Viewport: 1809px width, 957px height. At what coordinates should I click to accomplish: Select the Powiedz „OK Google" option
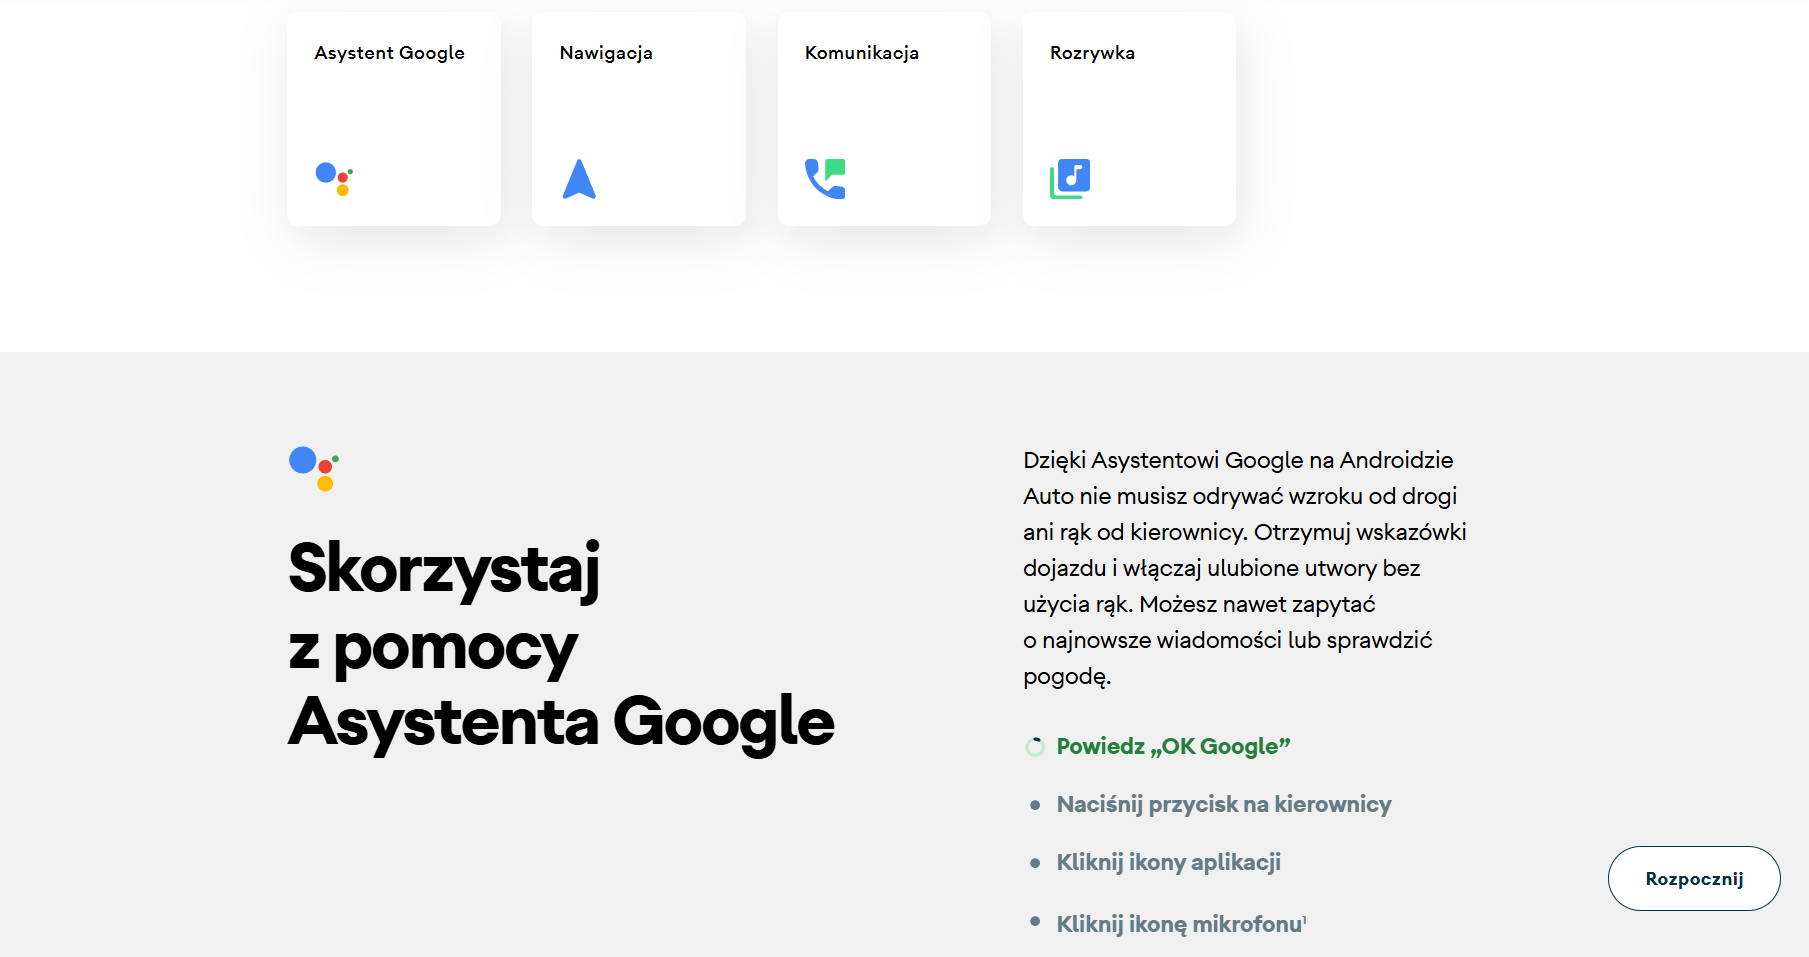click(x=1173, y=746)
